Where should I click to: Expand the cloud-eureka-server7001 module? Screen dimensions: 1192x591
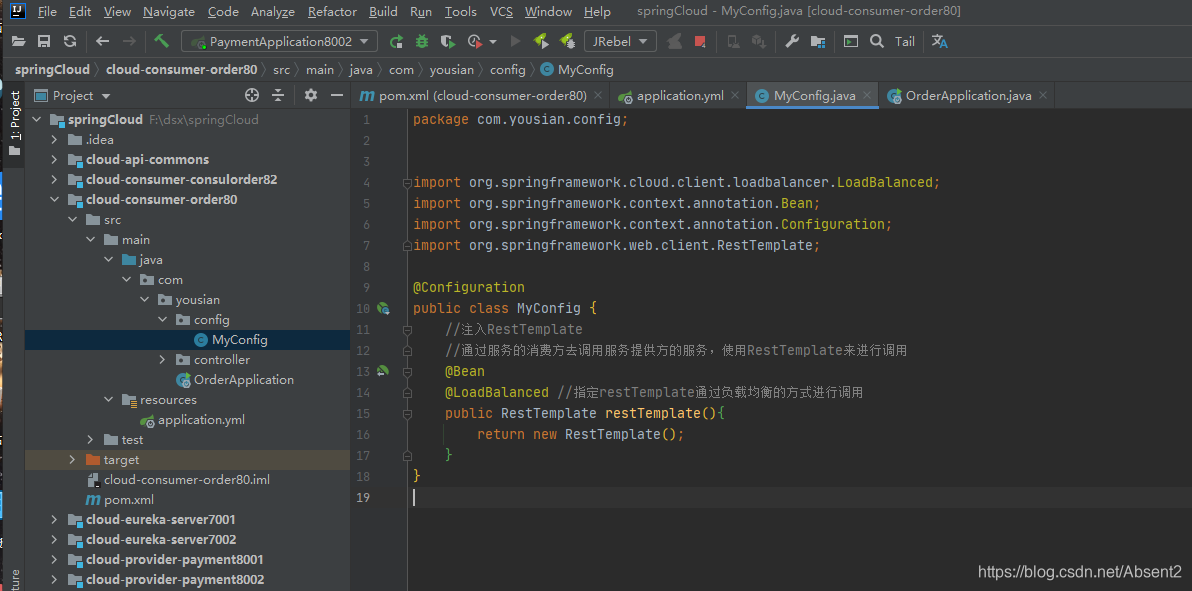point(54,520)
